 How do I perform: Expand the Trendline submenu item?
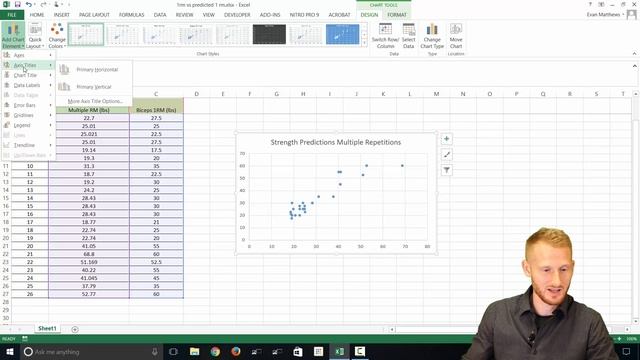pos(28,145)
